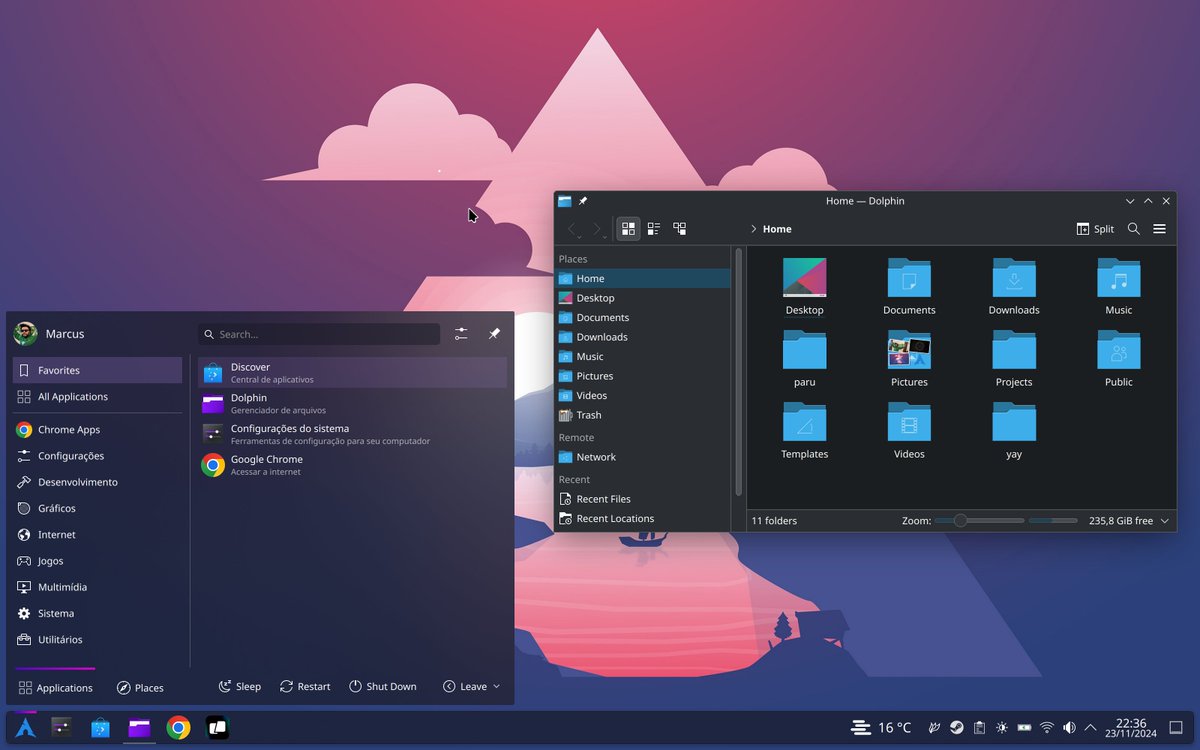Open the Utilitários category
Screen dimensions: 1200x750
pos(97,640)
